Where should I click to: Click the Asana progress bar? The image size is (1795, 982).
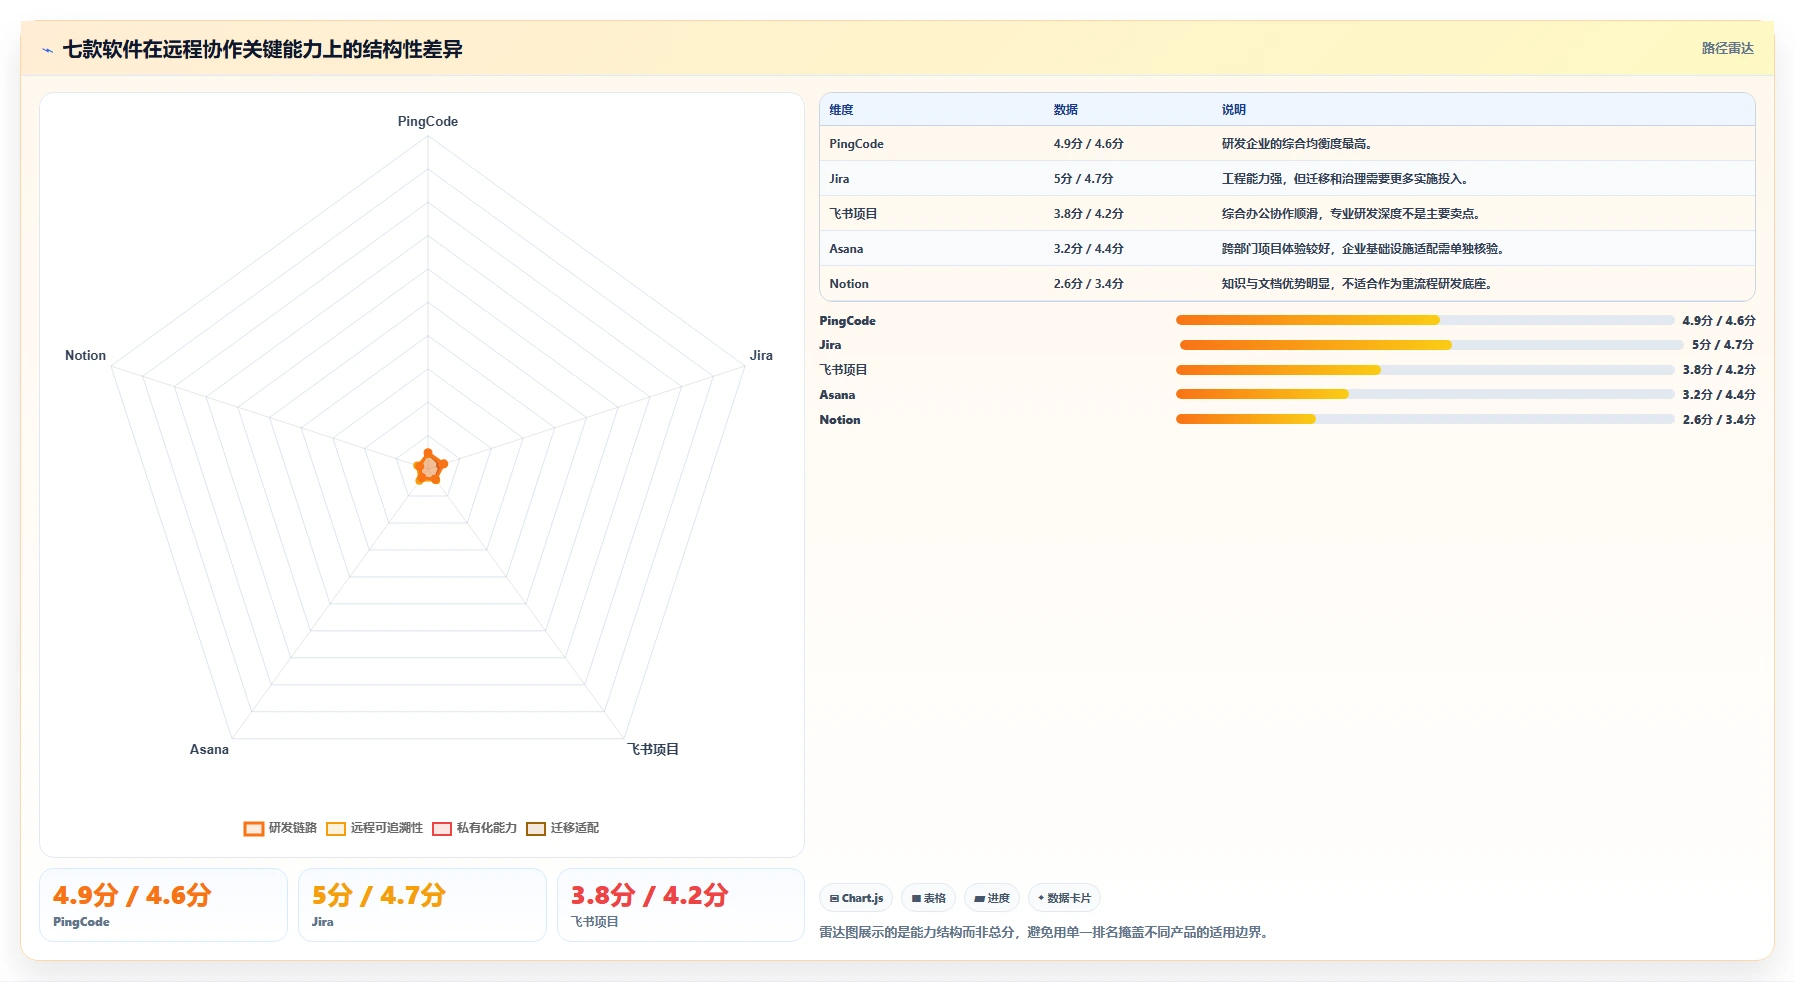1425,394
